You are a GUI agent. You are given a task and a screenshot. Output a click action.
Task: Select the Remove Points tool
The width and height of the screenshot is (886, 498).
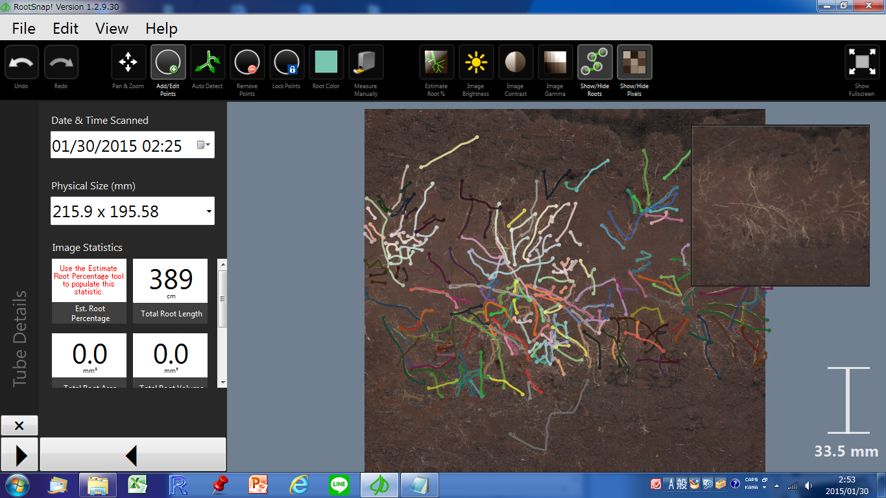click(x=247, y=63)
